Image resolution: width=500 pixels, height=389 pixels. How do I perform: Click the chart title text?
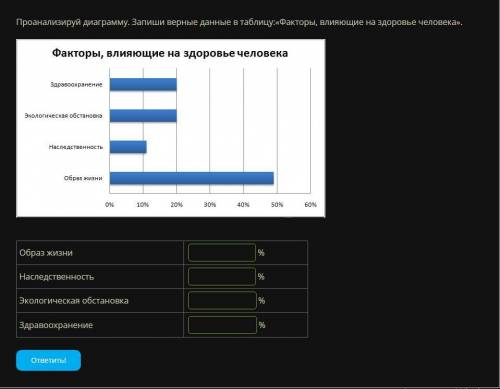click(170, 53)
